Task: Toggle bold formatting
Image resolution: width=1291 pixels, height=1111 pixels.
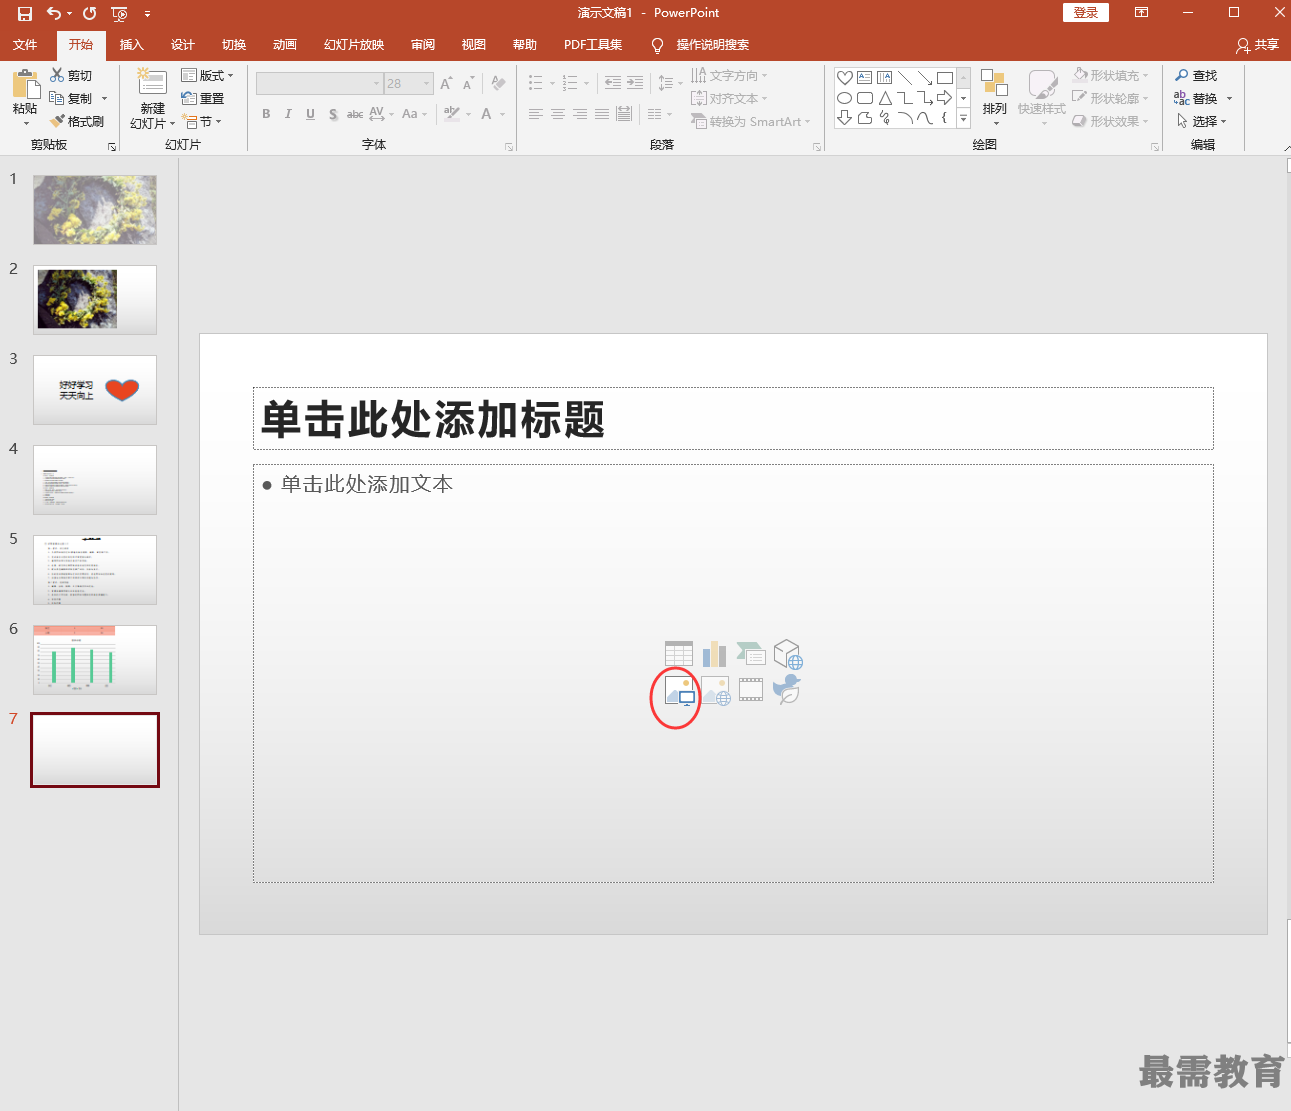Action: pos(266,114)
